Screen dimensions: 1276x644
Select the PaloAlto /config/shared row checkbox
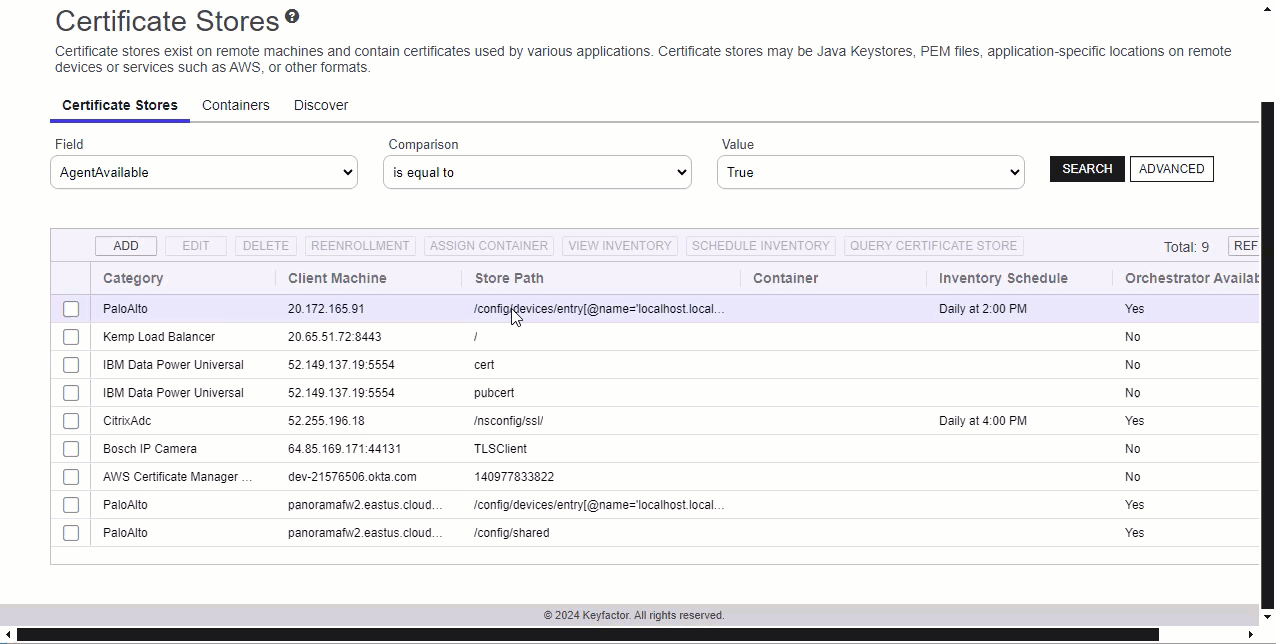(x=71, y=533)
